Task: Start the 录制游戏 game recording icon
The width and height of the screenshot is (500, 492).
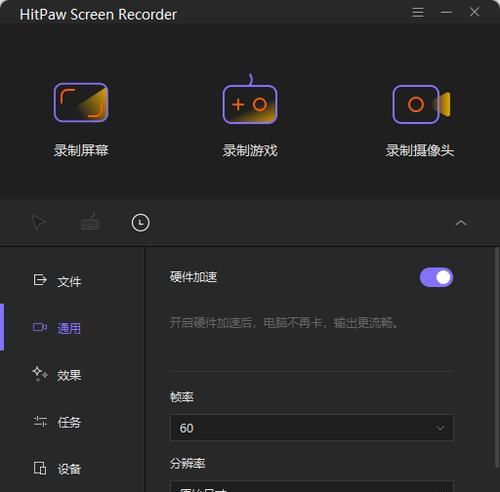Action: (x=250, y=100)
